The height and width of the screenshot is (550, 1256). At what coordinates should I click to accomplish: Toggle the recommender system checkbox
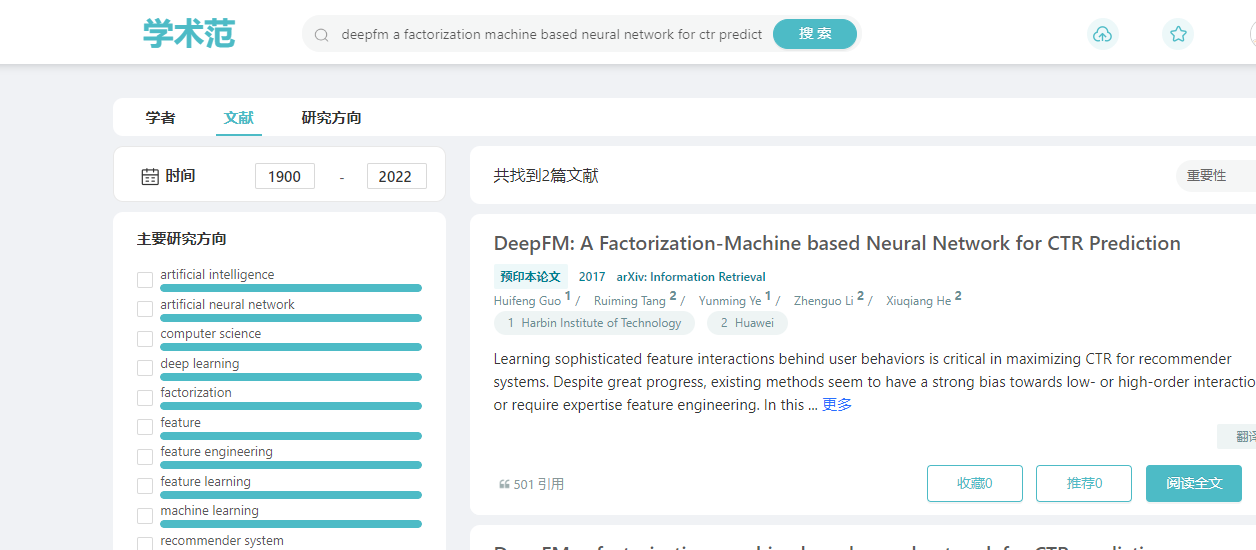pos(145,544)
